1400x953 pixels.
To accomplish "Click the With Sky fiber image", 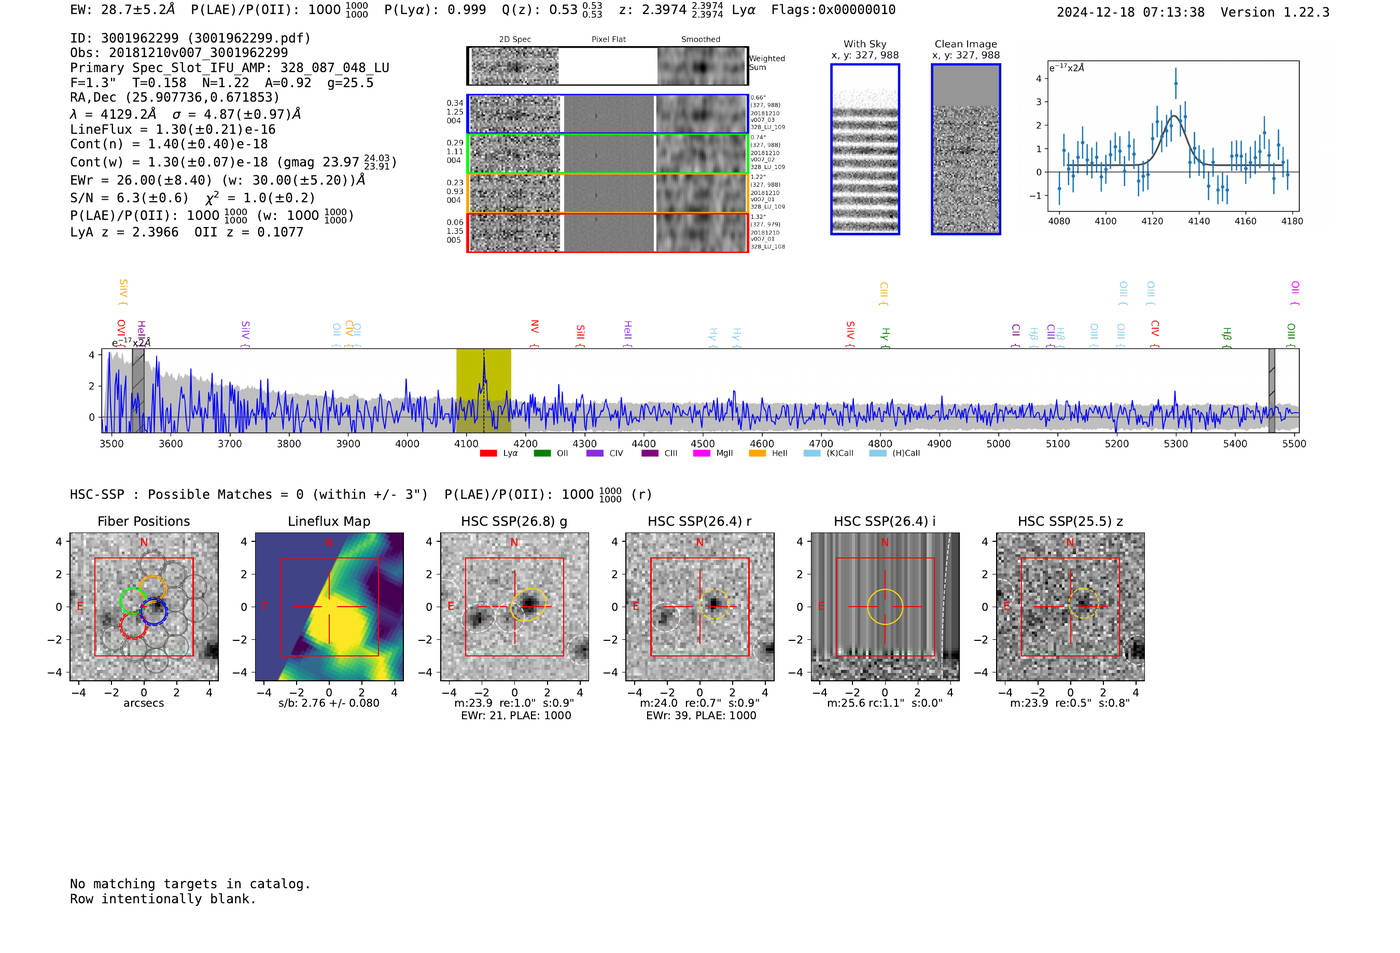I will click(865, 149).
